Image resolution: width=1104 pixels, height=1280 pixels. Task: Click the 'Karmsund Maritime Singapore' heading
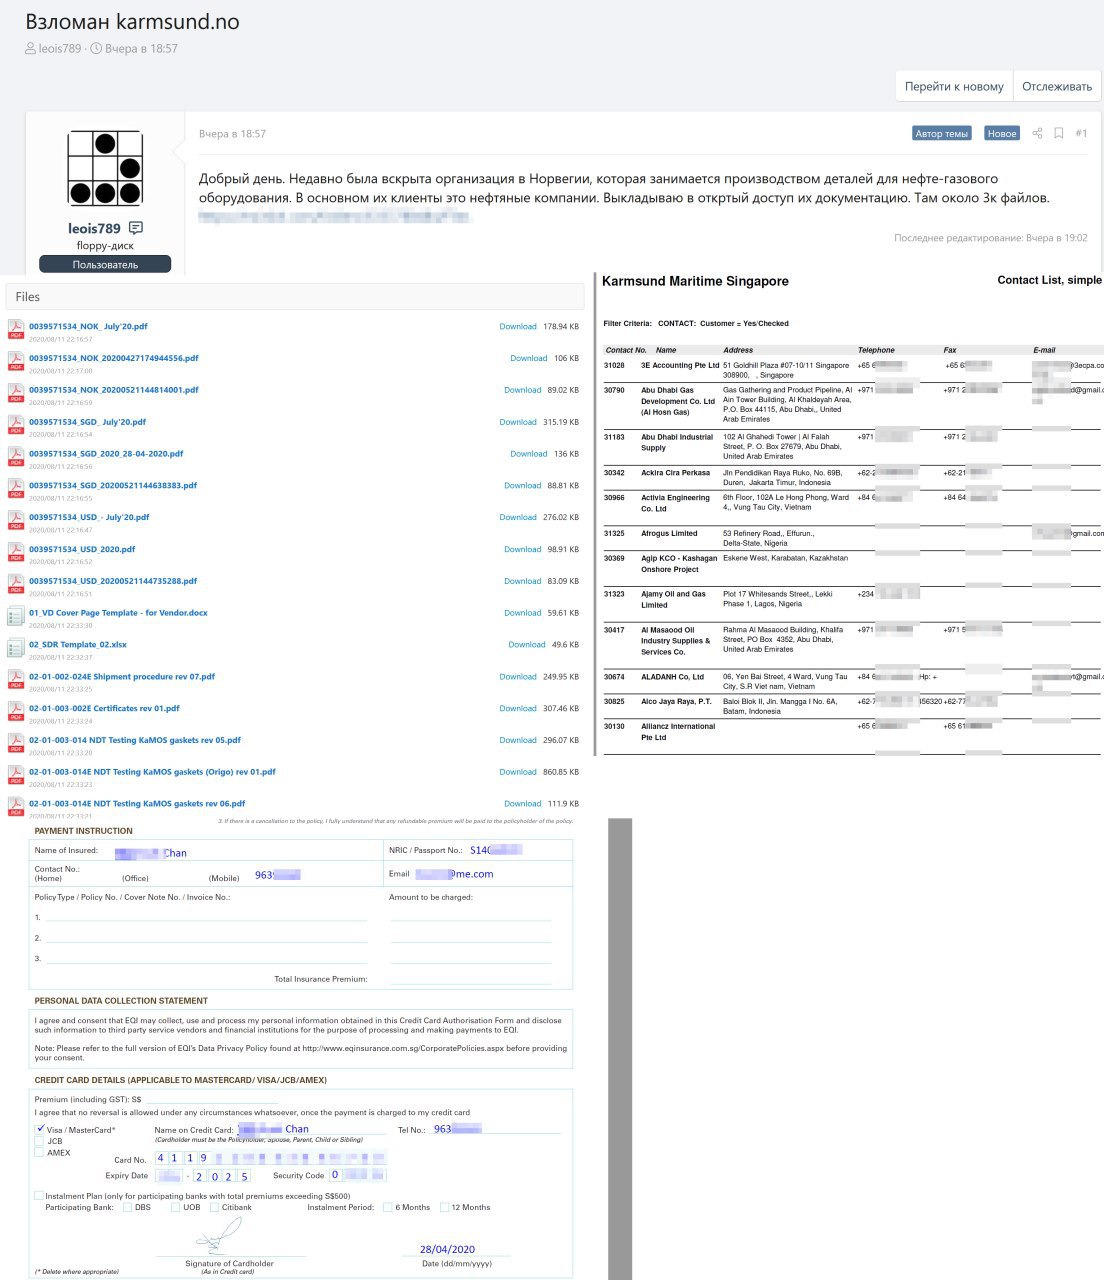click(x=695, y=281)
